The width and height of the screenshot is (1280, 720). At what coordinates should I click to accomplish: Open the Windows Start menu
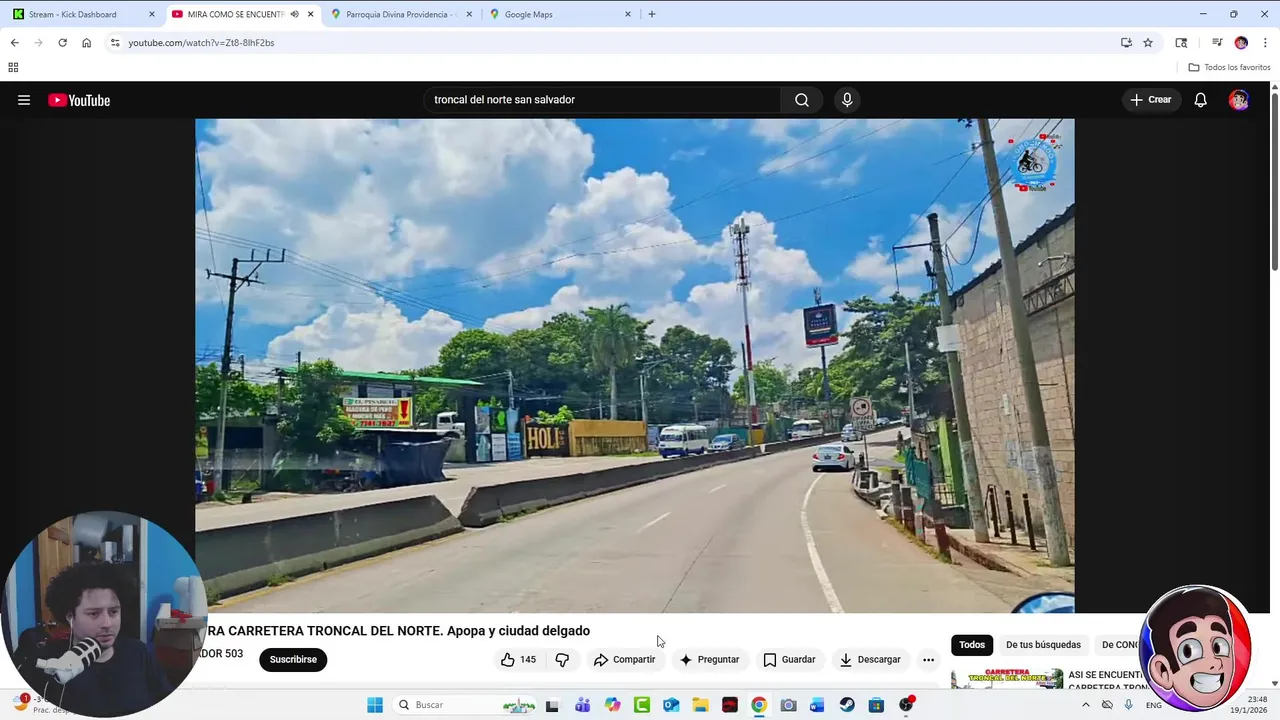tap(375, 705)
